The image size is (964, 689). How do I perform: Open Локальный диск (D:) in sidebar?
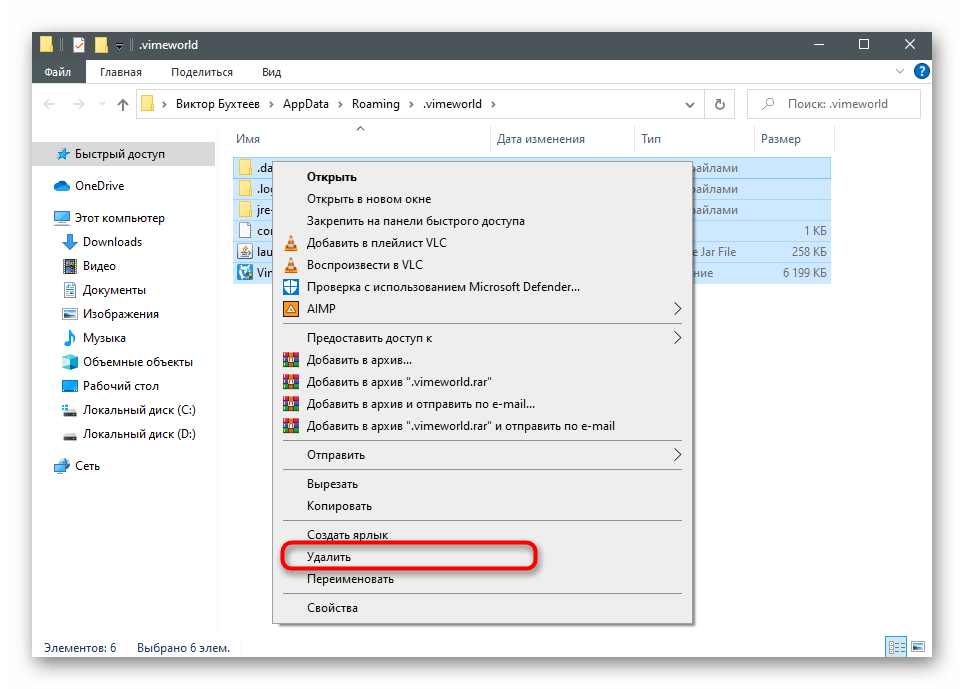pos(139,434)
